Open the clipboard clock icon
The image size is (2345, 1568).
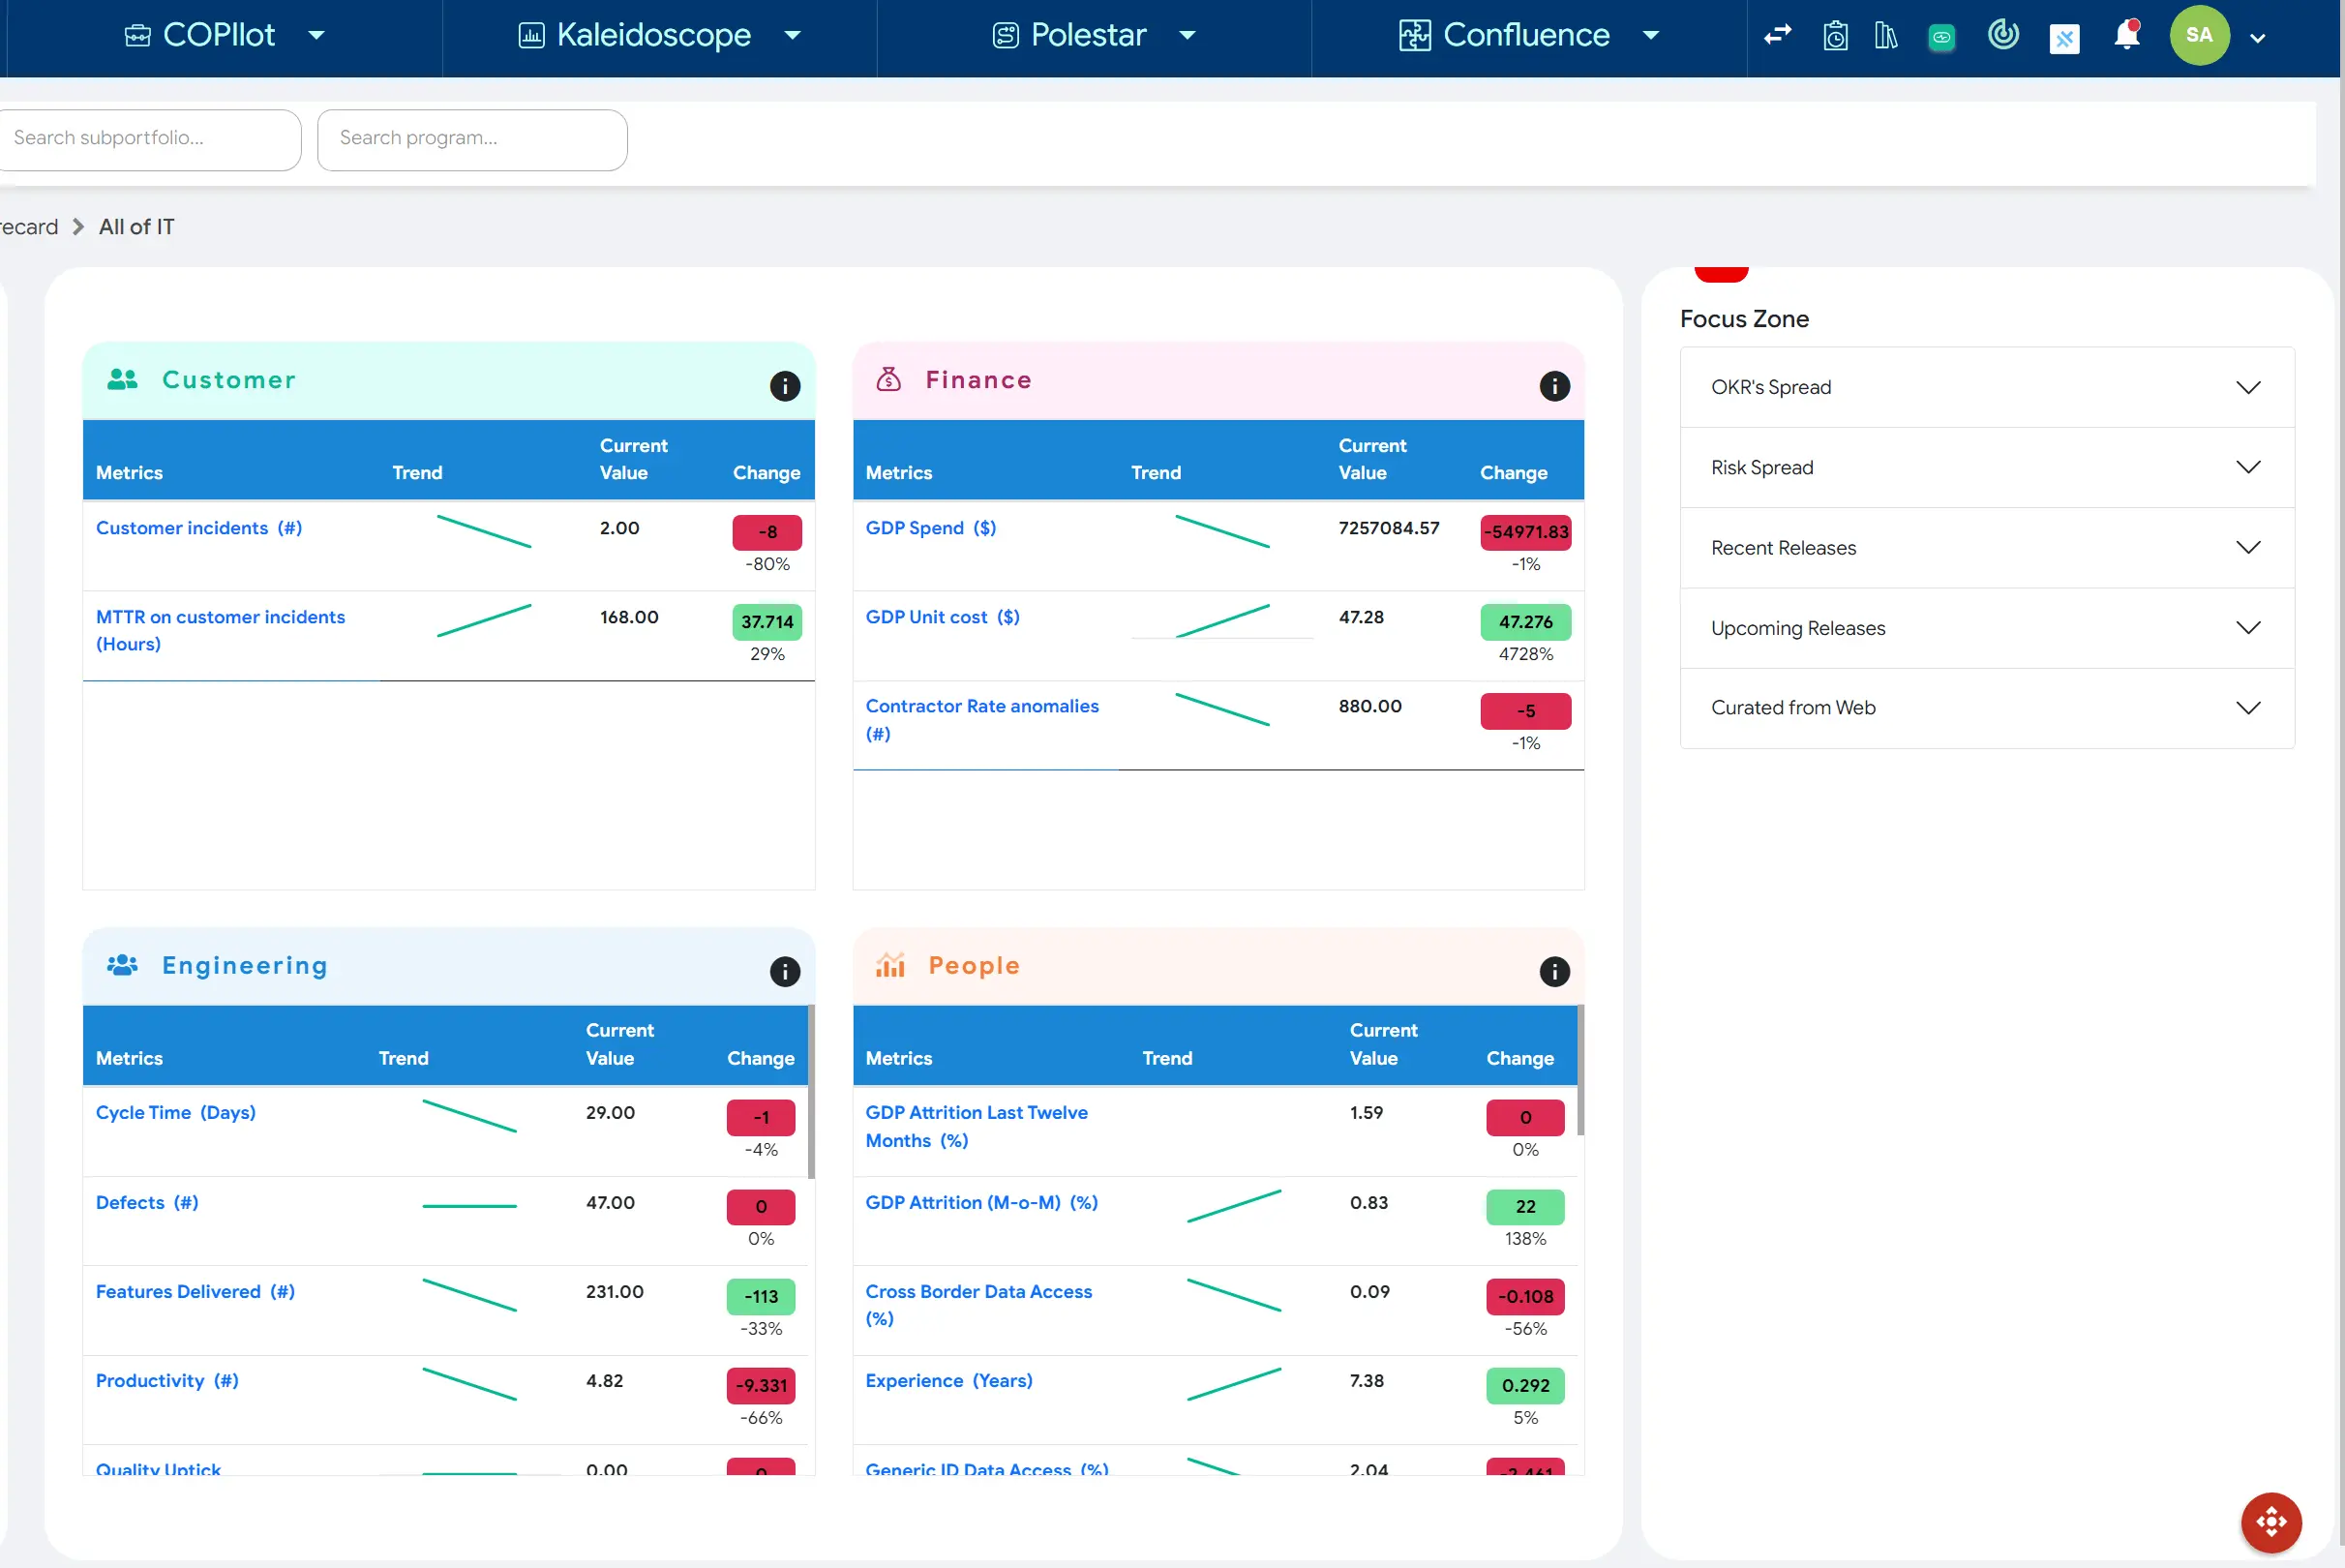pos(1835,36)
